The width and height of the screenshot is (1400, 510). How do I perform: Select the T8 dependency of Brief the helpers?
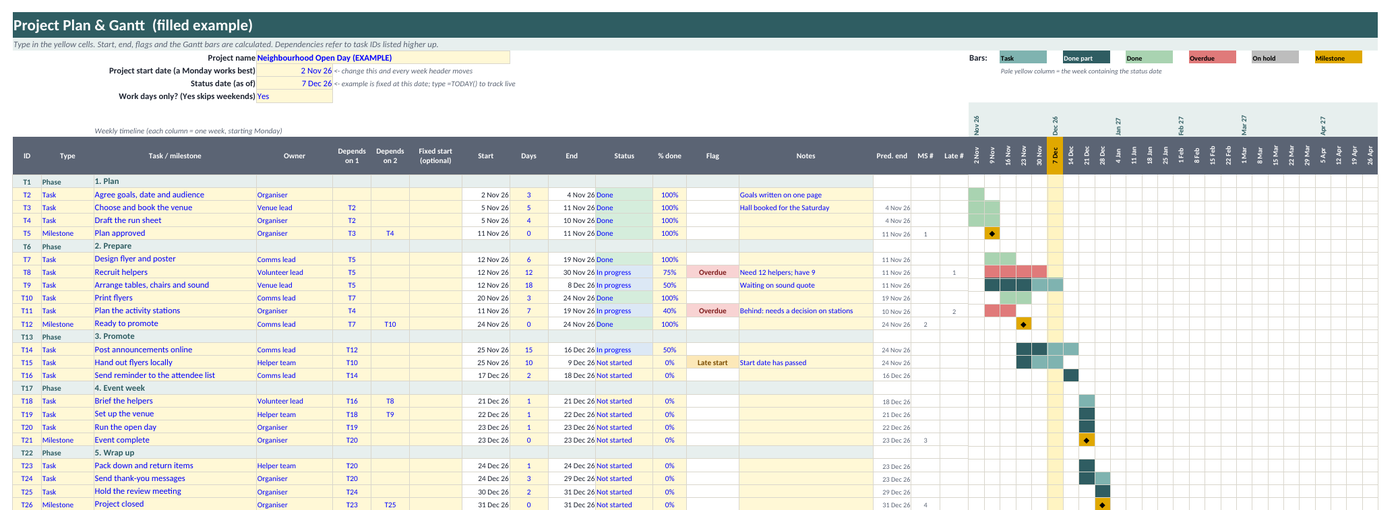tap(390, 401)
